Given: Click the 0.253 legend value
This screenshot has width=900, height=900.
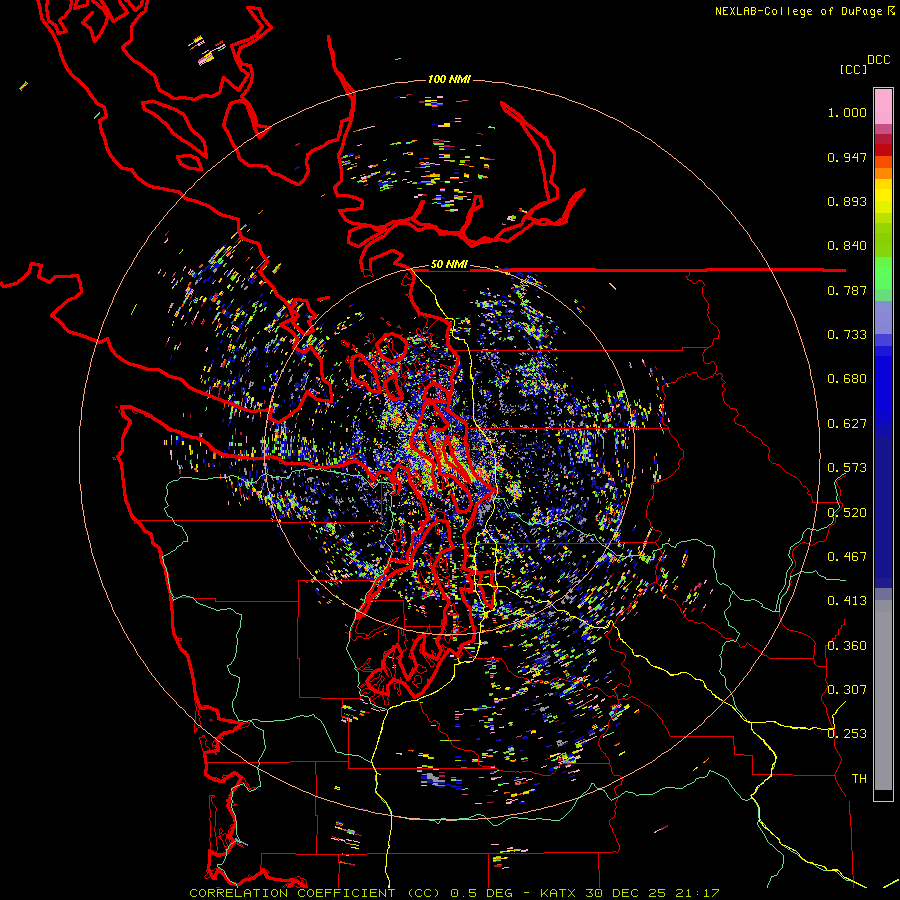Looking at the screenshot, I should (x=847, y=734).
